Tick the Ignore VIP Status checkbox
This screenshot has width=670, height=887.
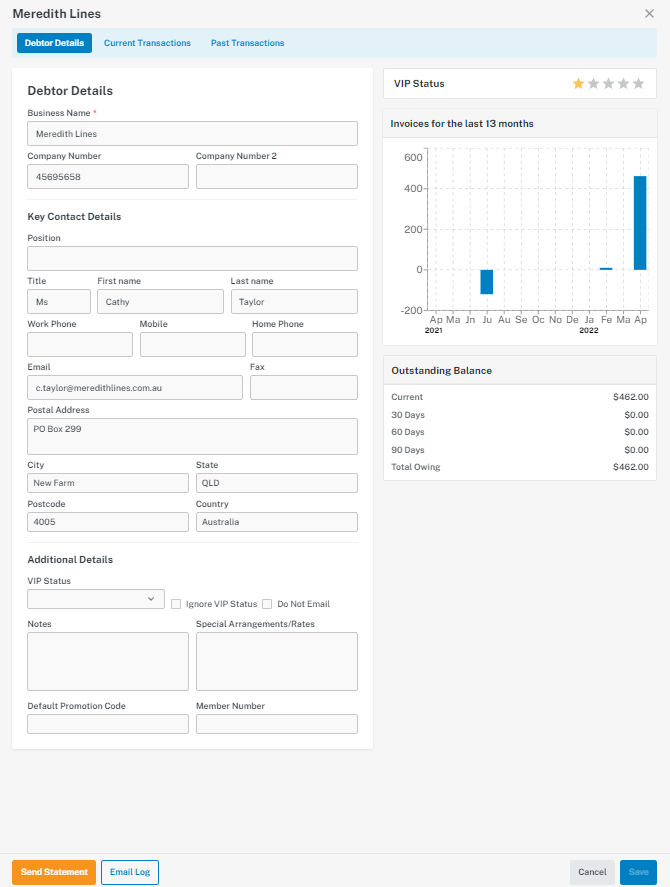[x=176, y=604]
